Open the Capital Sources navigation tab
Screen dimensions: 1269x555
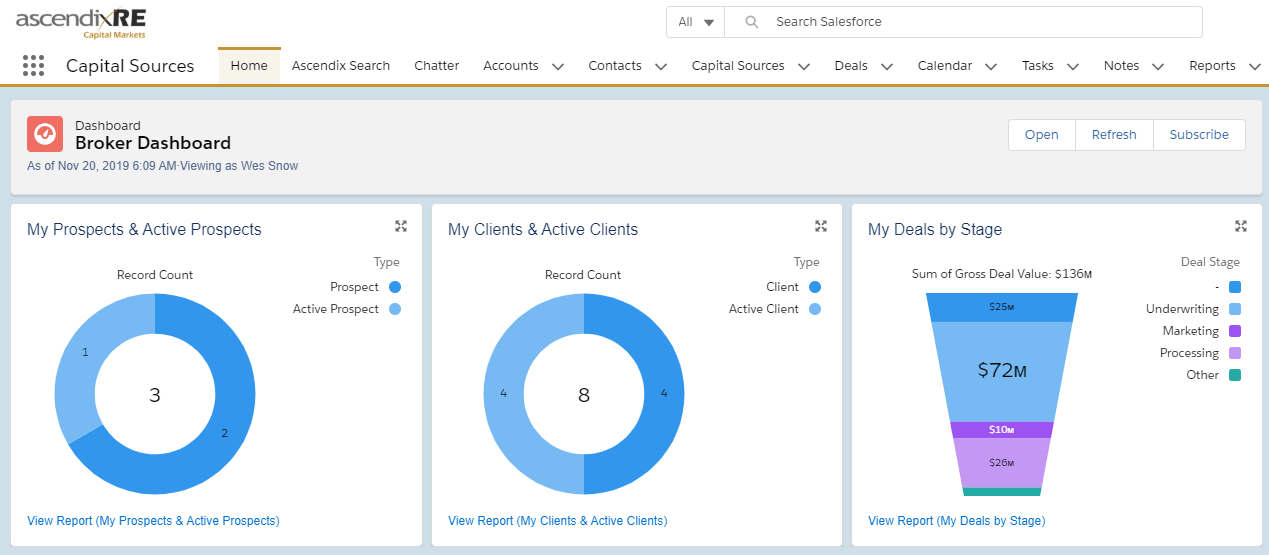(738, 66)
